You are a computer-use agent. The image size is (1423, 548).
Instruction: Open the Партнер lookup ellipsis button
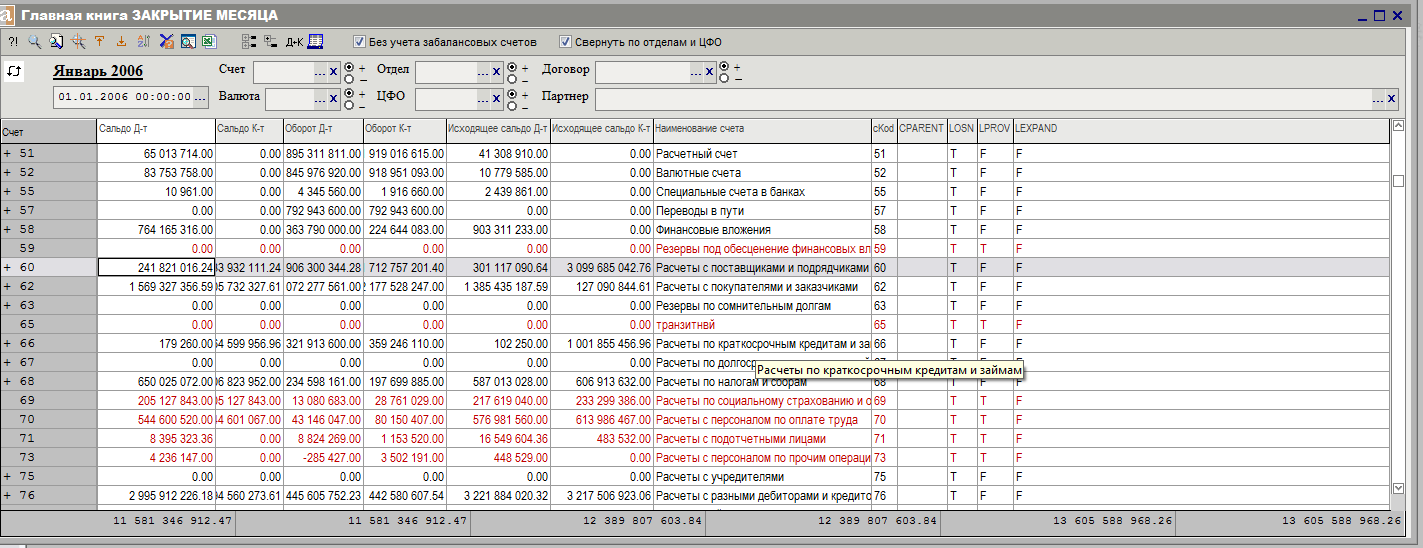1378,98
